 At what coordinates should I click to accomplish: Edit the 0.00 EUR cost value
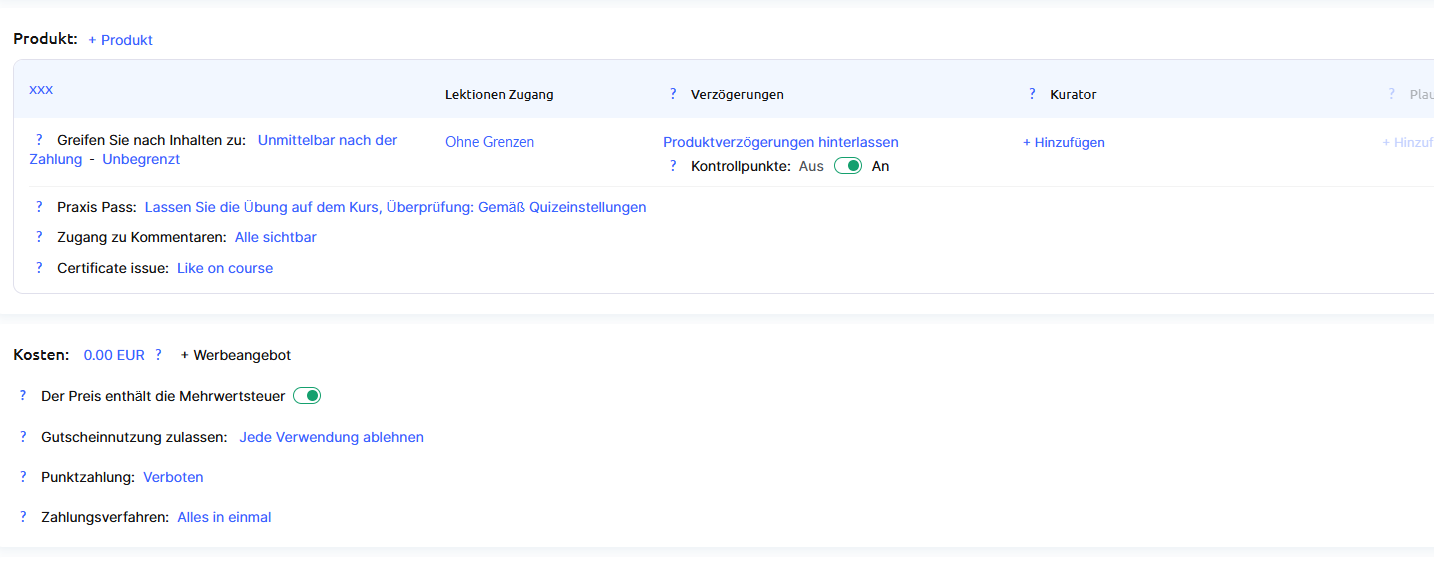click(114, 355)
